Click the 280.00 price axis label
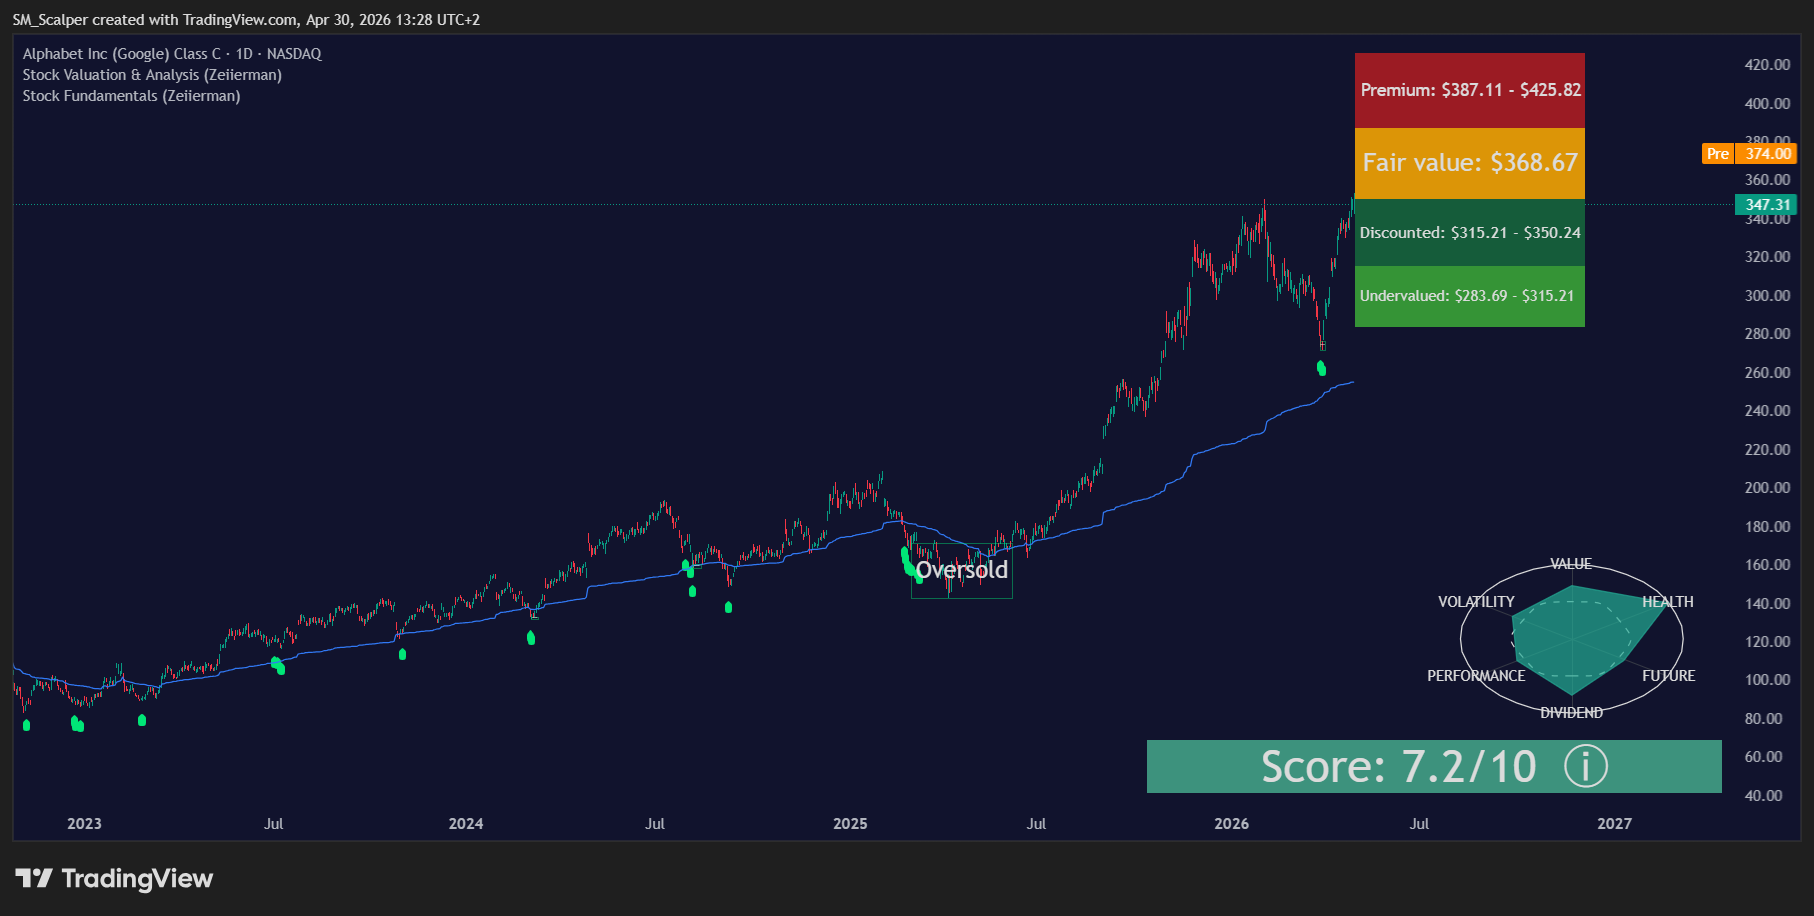The image size is (1814, 916). click(x=1767, y=334)
